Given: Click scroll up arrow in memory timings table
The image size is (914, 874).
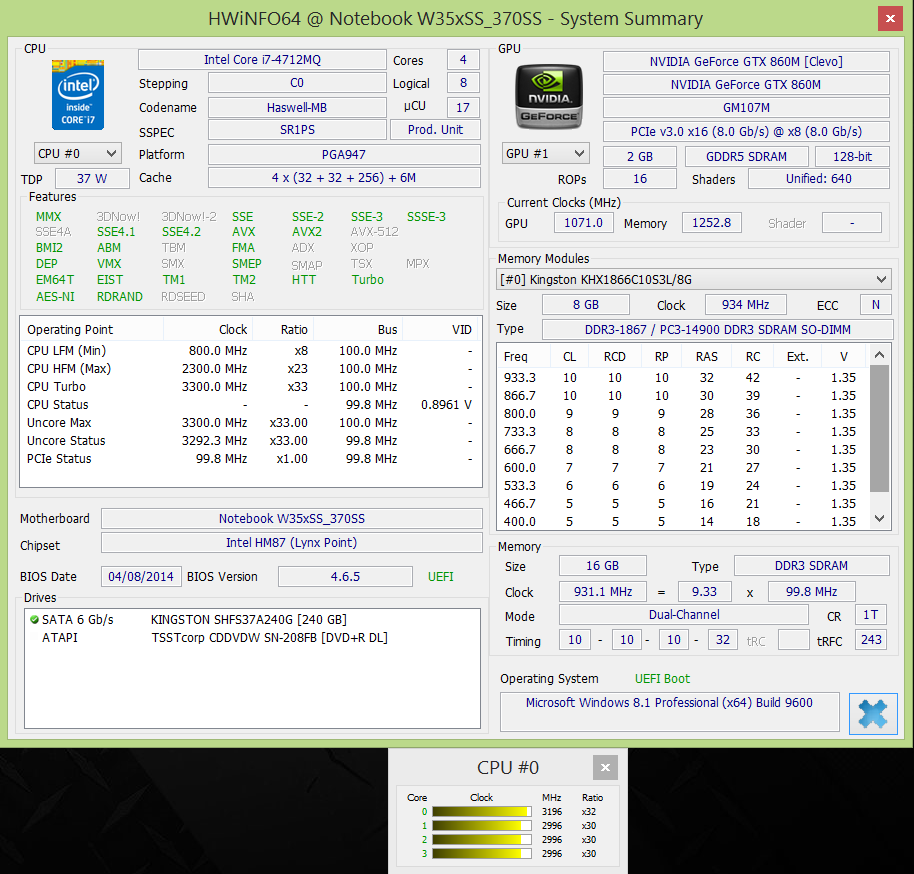Looking at the screenshot, I should point(880,354).
